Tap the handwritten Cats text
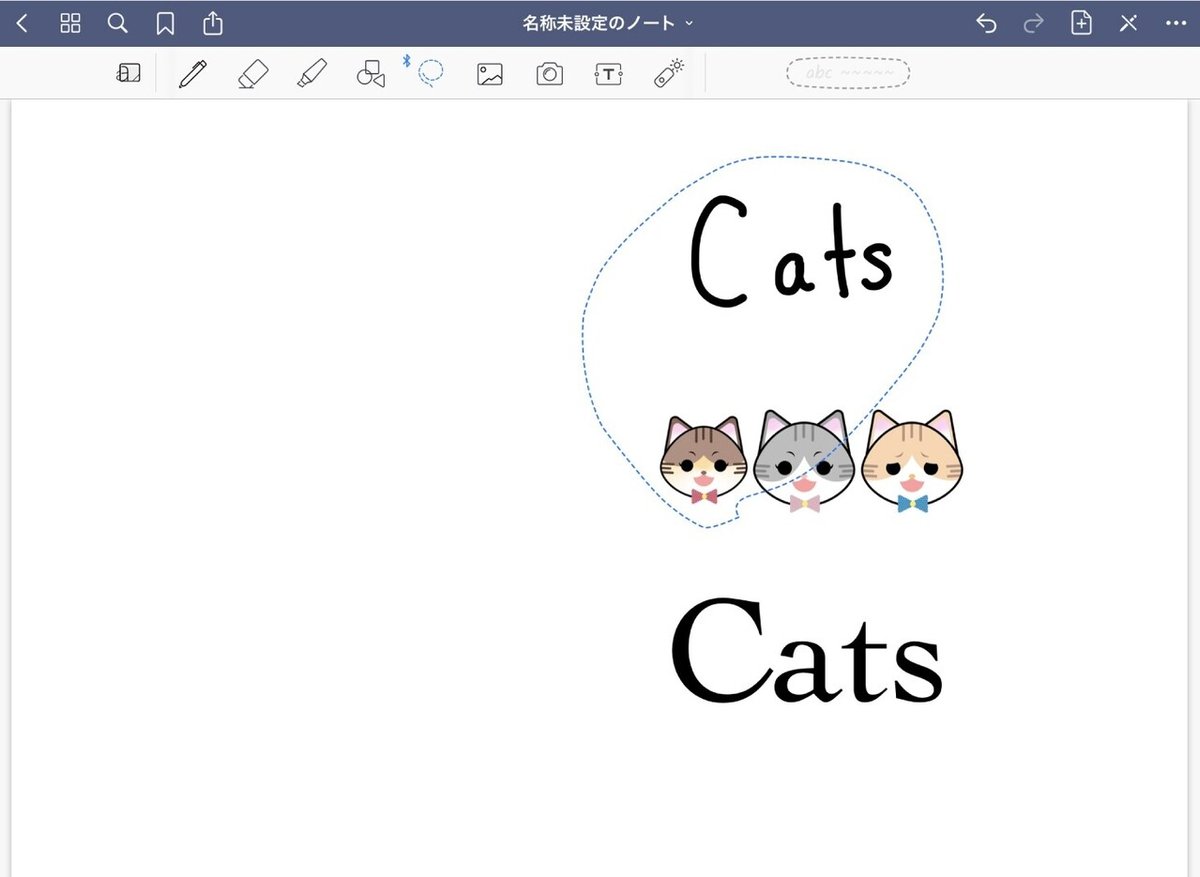This screenshot has width=1200, height=877. click(791, 250)
